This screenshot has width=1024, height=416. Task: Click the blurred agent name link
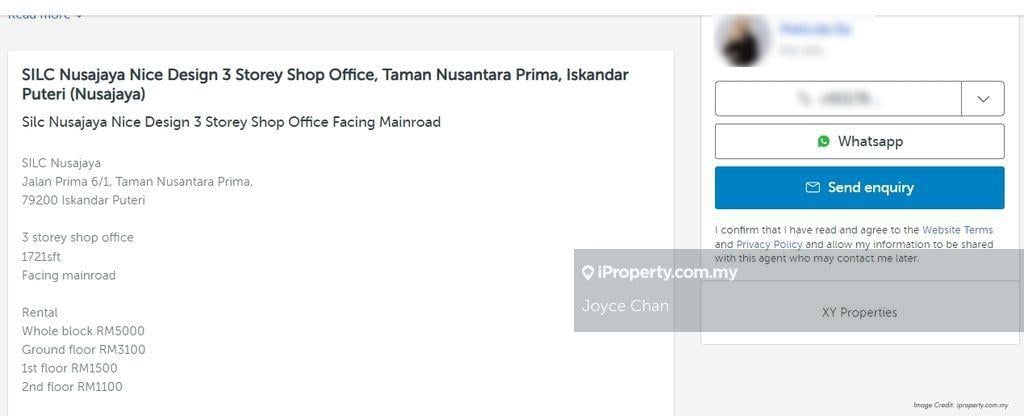click(x=815, y=30)
